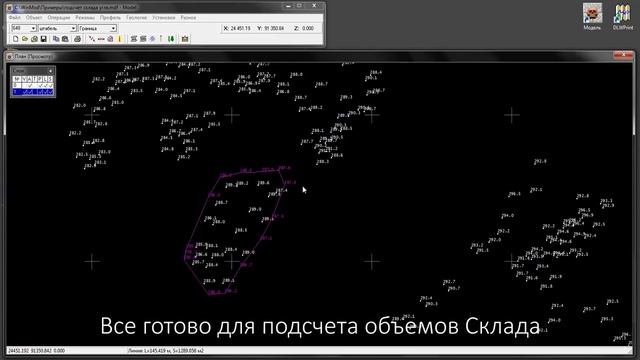
Task: Open the Профиль menu
Action: (110, 18)
